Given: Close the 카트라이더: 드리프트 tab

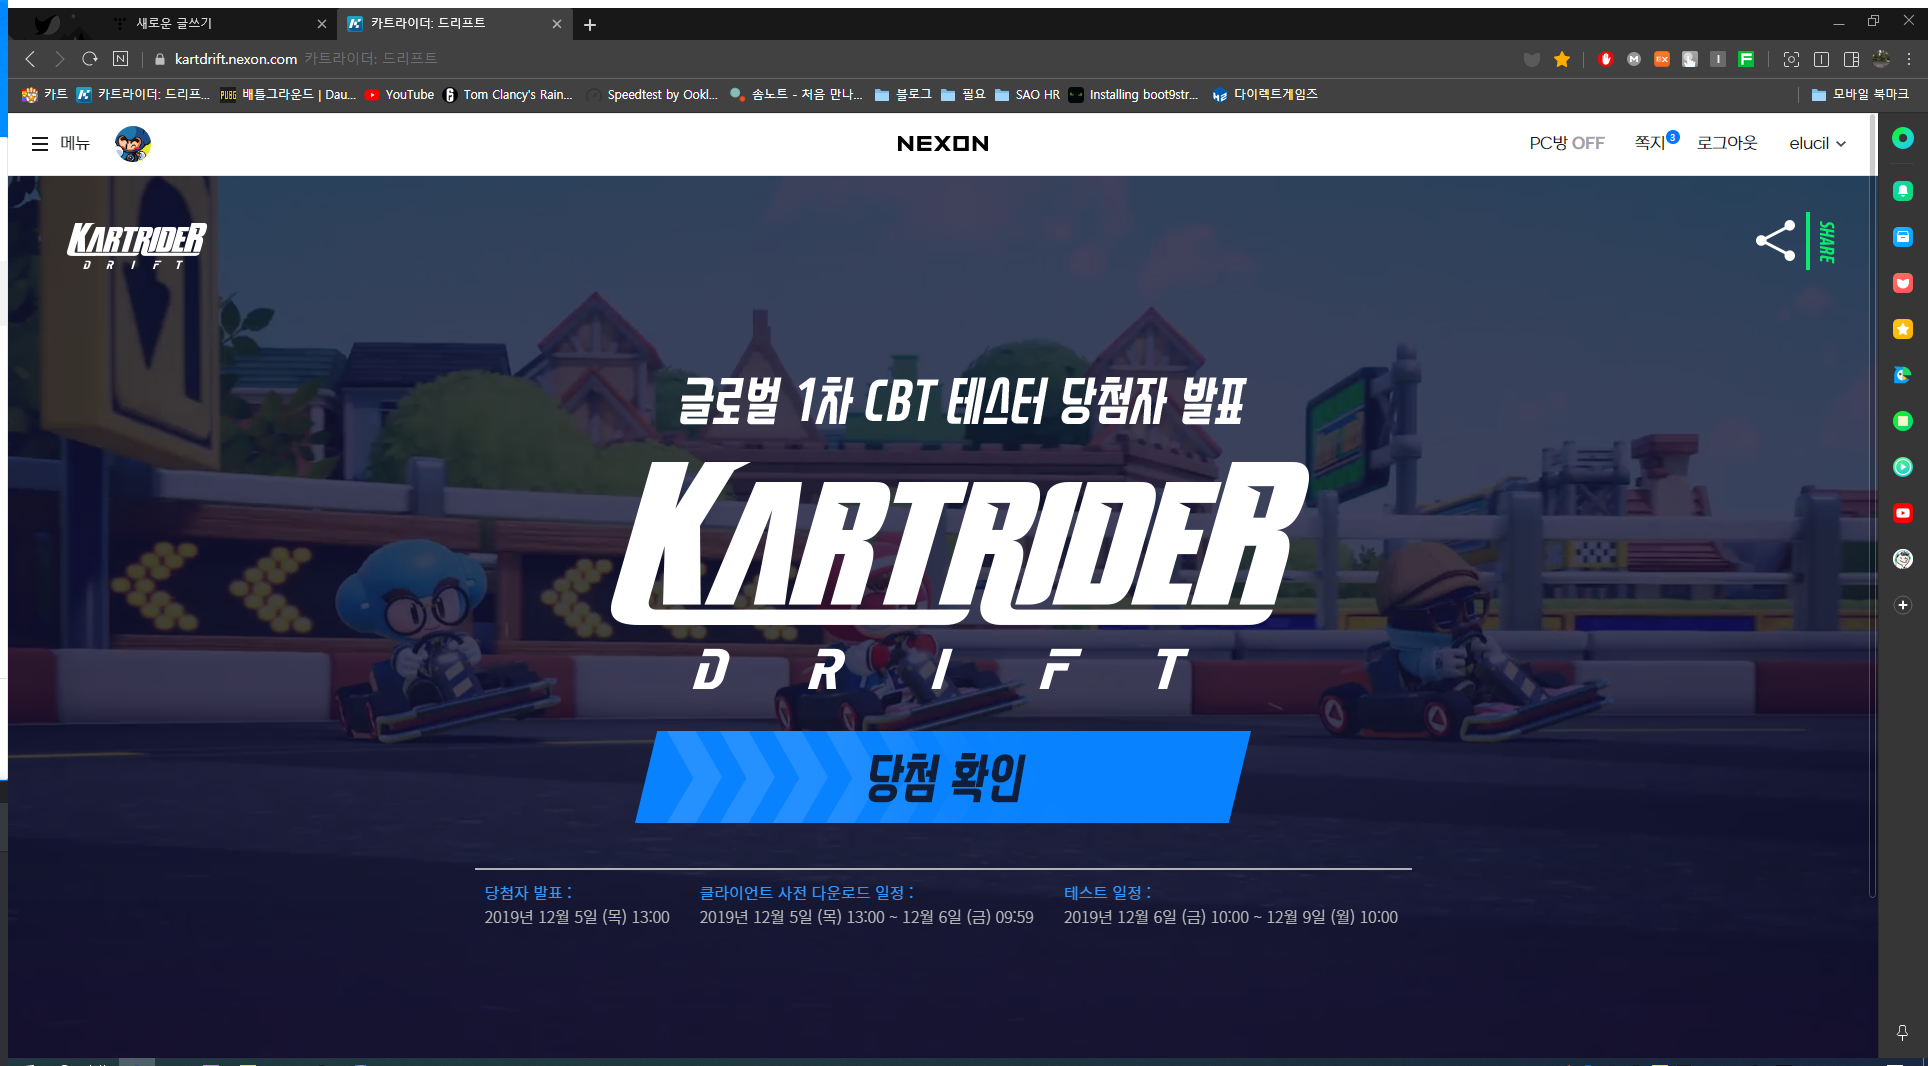Looking at the screenshot, I should 557,24.
